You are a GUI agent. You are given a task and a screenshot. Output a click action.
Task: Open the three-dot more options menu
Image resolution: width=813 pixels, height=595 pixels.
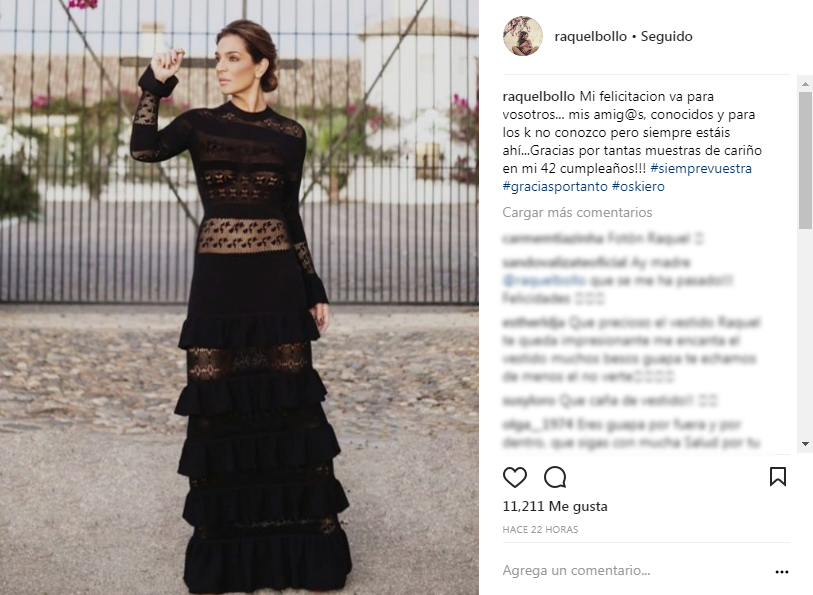781,572
